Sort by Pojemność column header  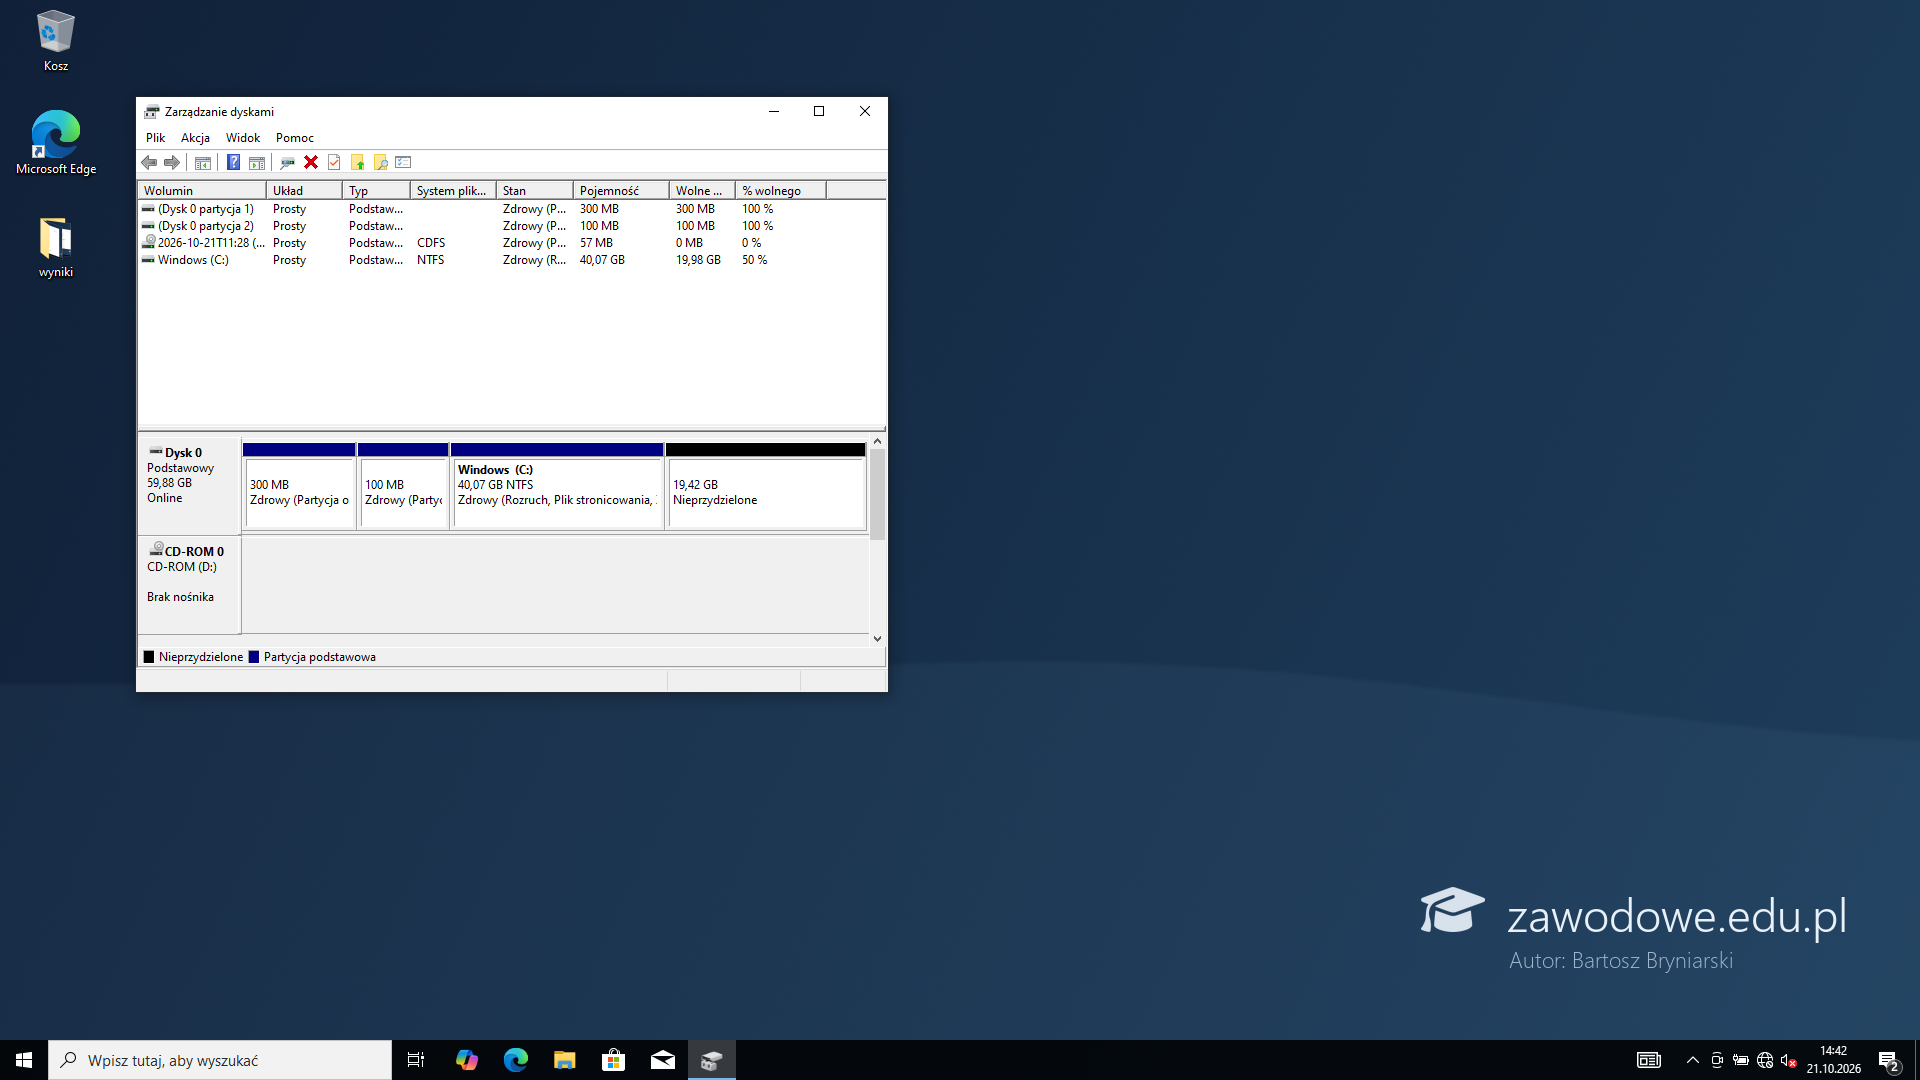tap(620, 191)
